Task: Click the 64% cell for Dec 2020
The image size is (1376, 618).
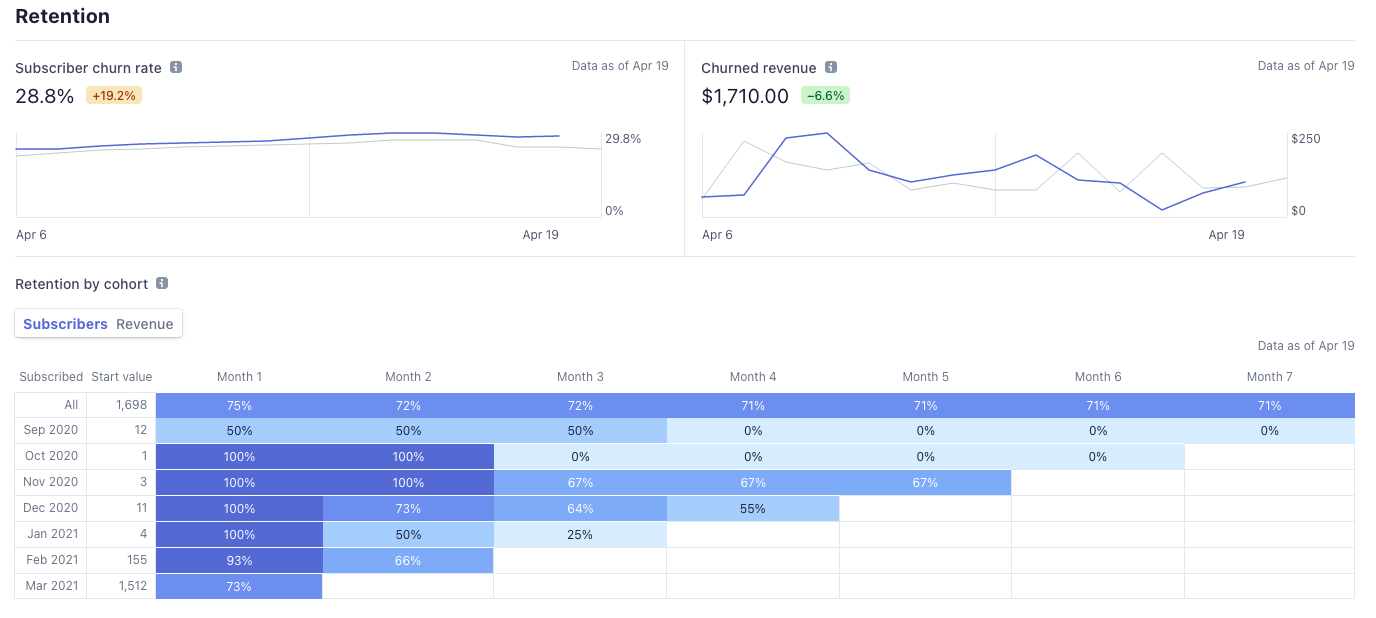Action: pos(580,509)
